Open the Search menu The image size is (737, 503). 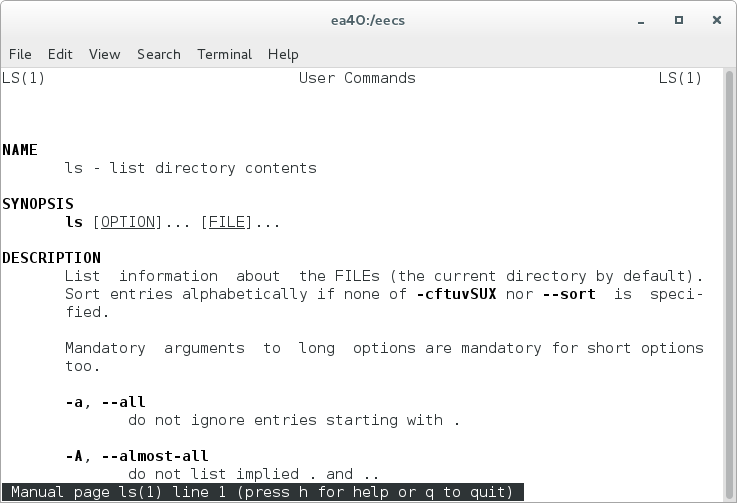point(159,55)
